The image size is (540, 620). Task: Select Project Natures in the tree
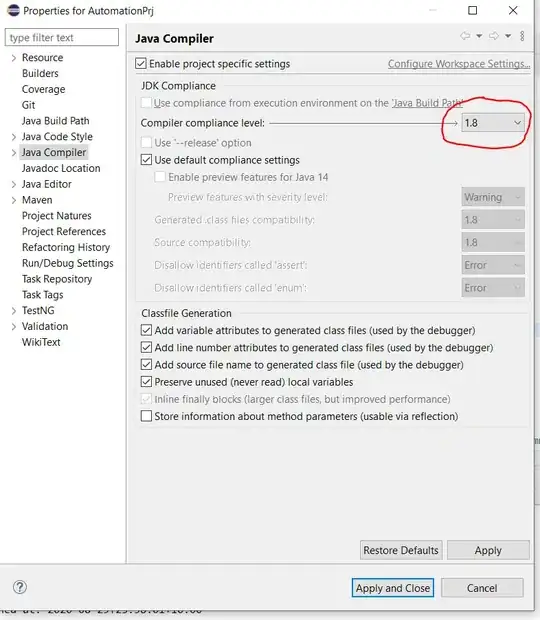click(57, 215)
